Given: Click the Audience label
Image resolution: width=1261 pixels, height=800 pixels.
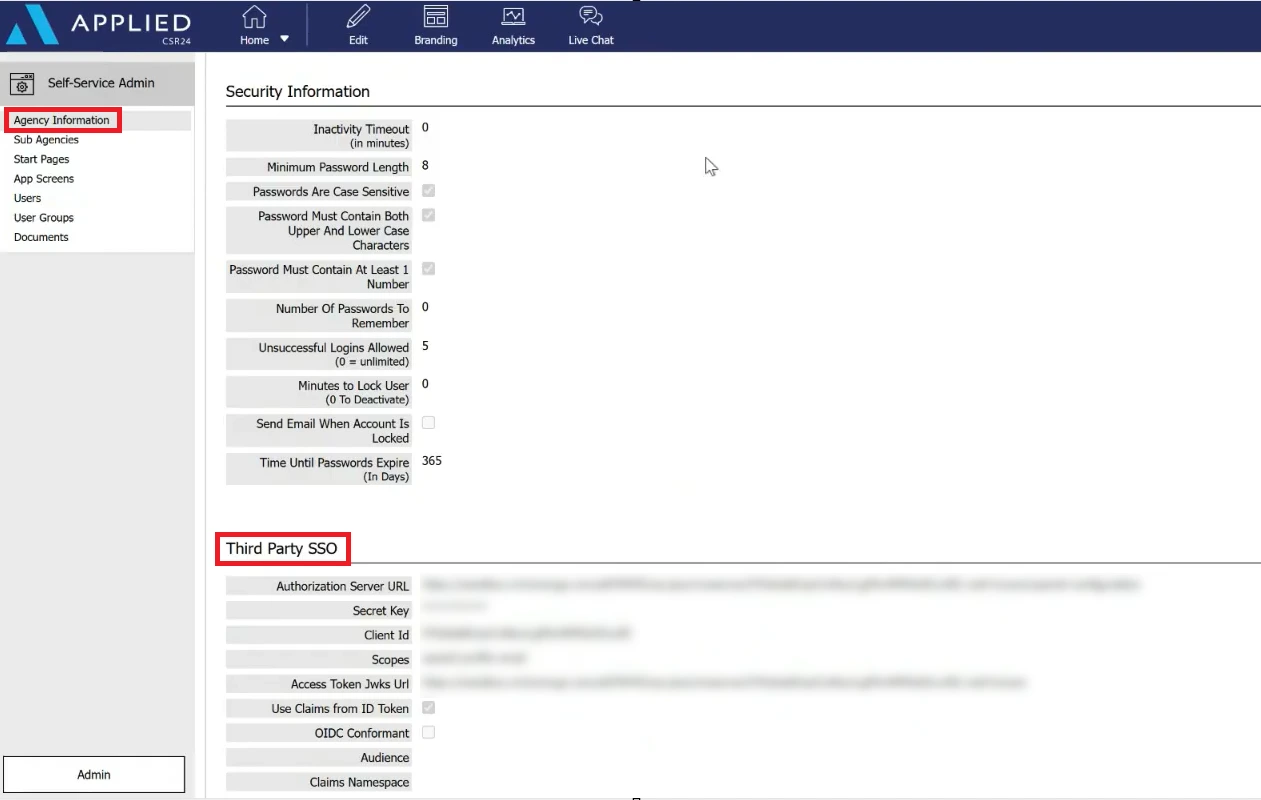Looking at the screenshot, I should point(385,758).
